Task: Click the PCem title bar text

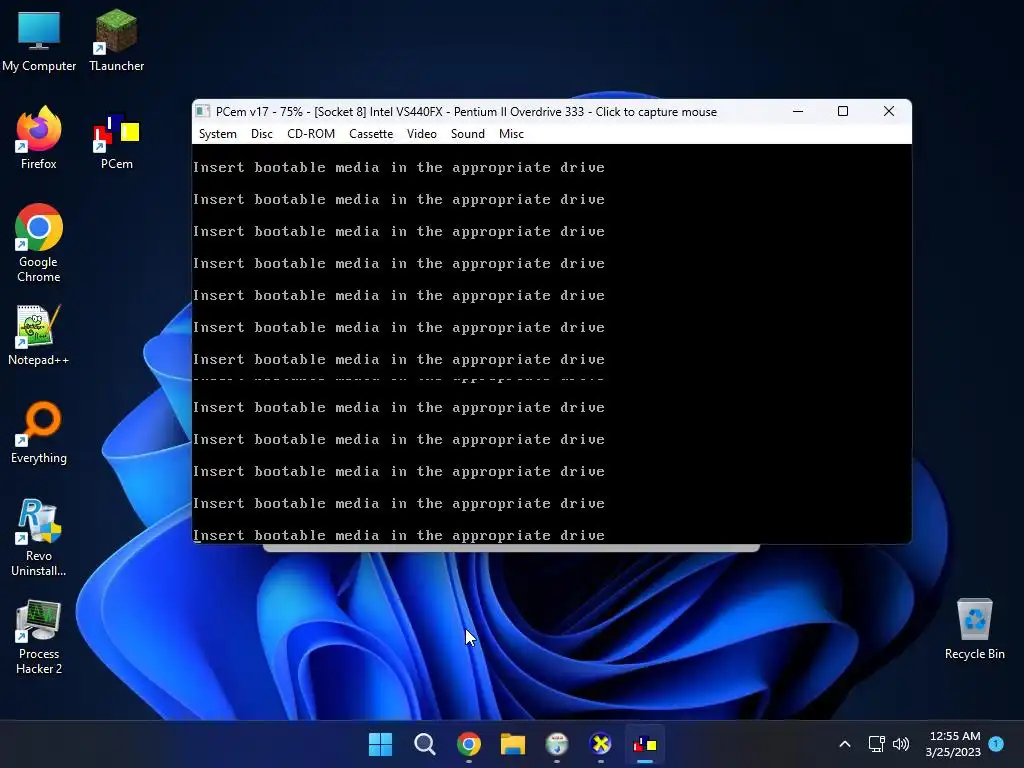Action: tap(466, 112)
